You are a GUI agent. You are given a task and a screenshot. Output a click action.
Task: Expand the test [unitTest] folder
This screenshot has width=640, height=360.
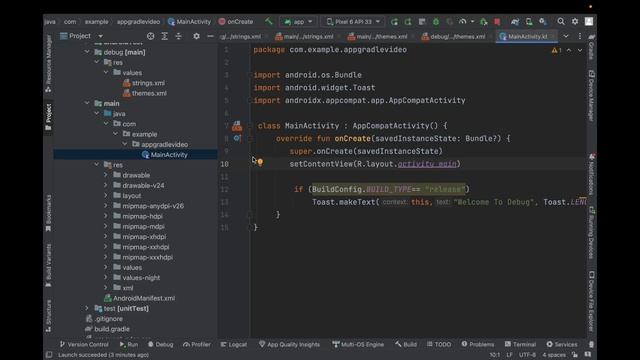click(x=87, y=308)
